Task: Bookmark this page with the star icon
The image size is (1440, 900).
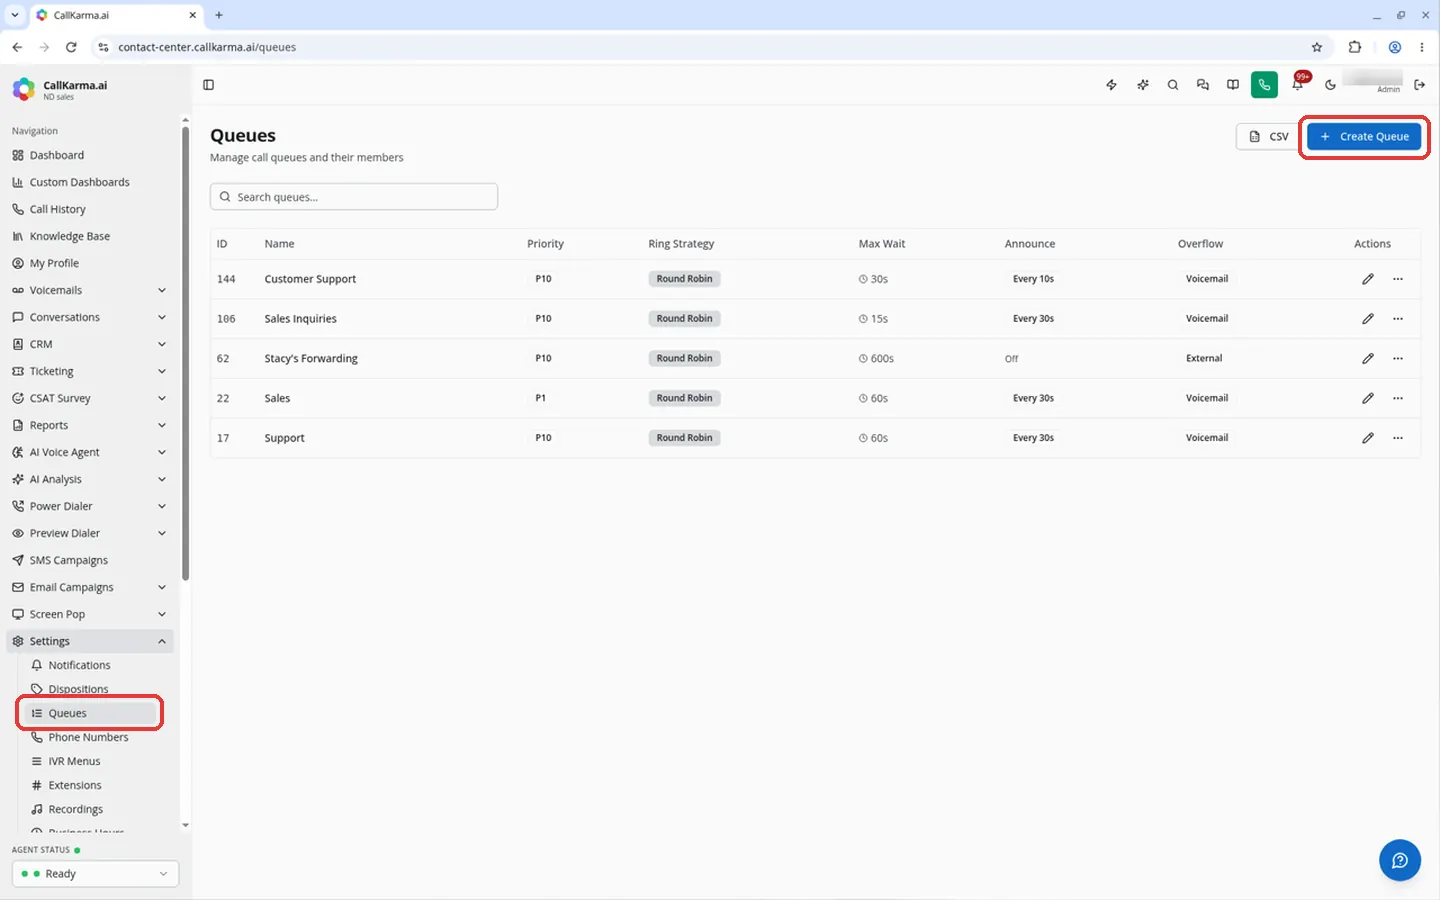Action: 1317,47
